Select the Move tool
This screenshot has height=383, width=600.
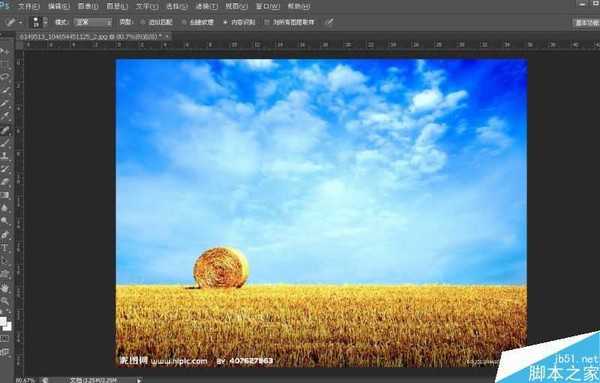5,52
